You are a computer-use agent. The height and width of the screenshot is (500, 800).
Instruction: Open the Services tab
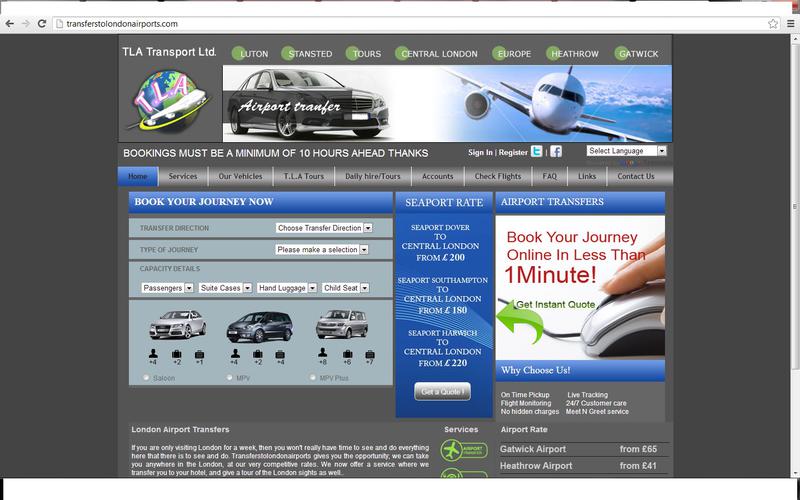coord(183,176)
